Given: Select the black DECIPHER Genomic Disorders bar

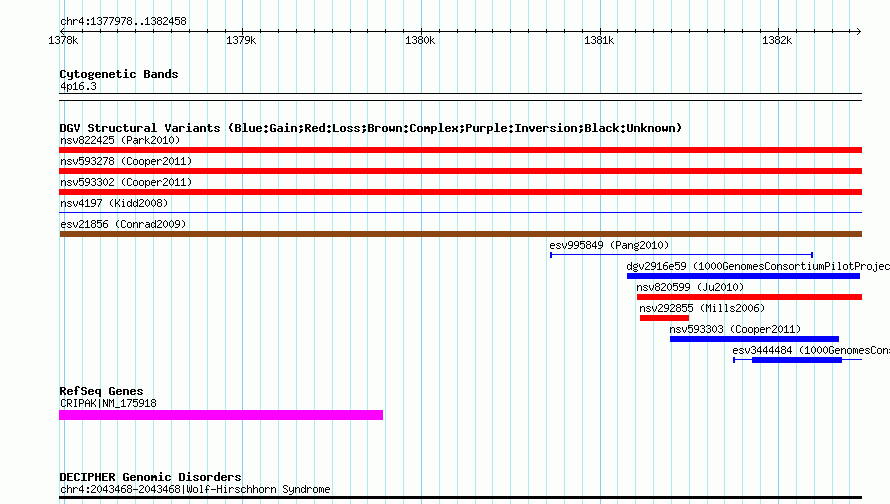Looking at the screenshot, I should point(460,498).
